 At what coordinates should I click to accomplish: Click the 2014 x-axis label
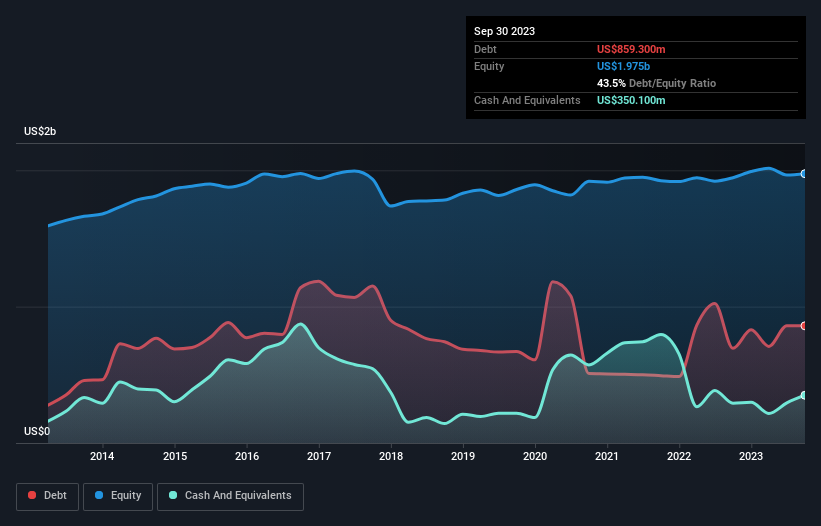[102, 456]
